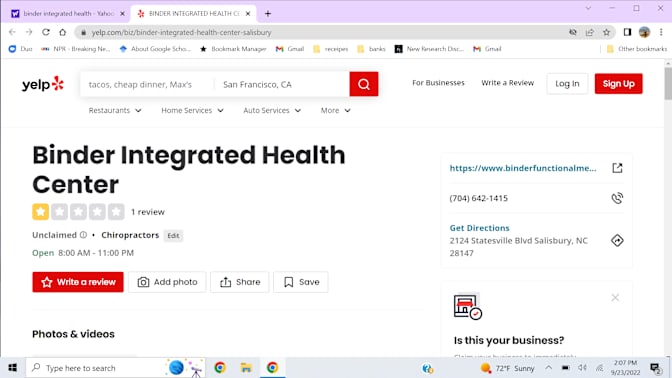Open the recipes bookmark folder
The height and width of the screenshot is (378, 672).
[331, 49]
